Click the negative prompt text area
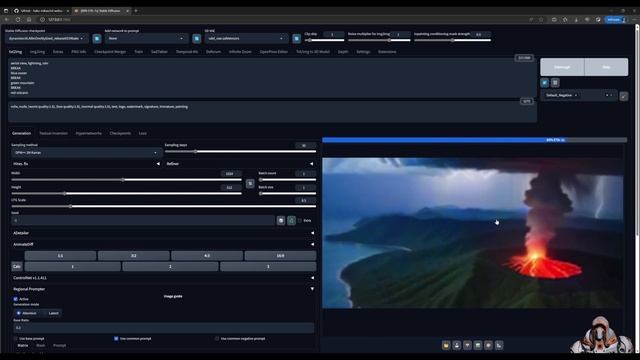This screenshot has width=640, height=360. [272, 112]
